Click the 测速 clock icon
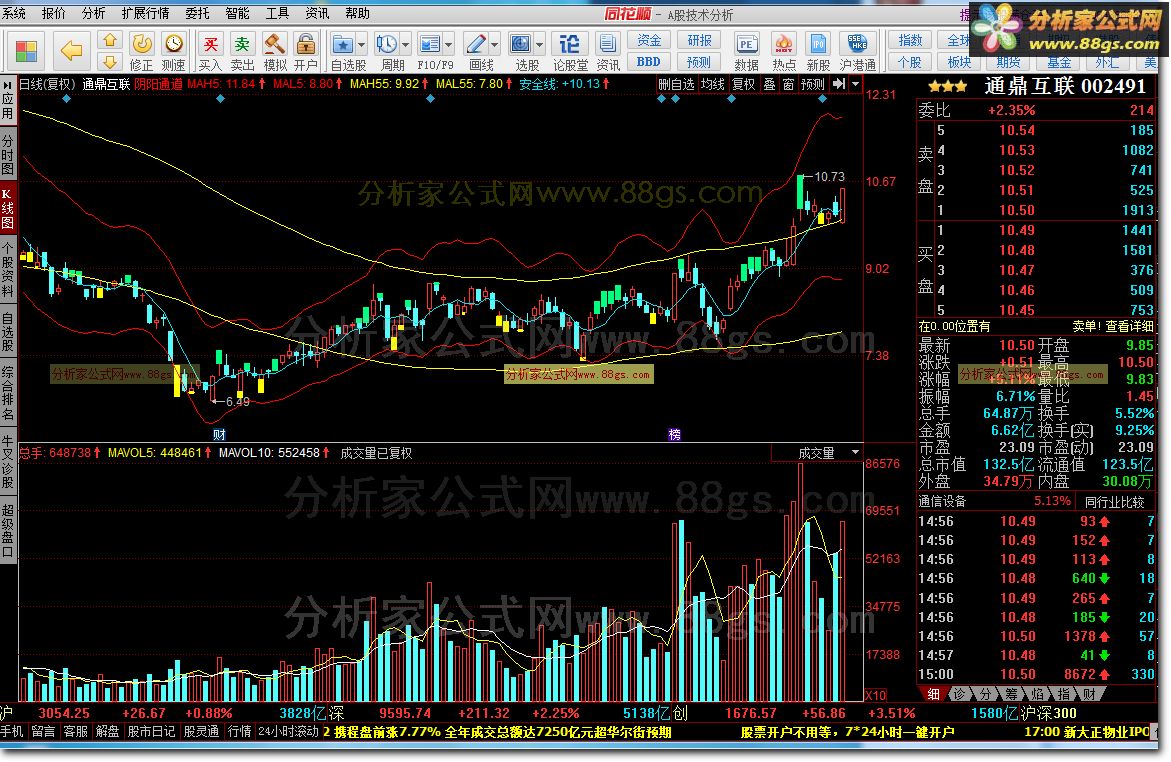 [173, 43]
